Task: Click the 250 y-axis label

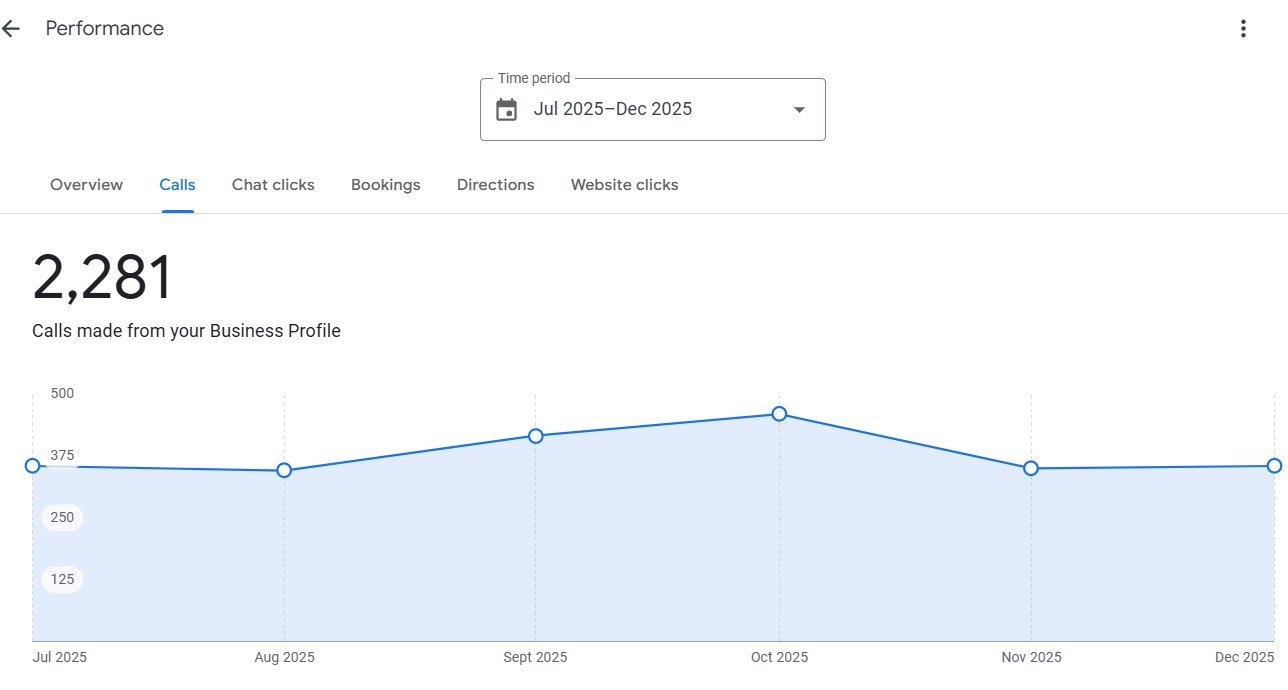Action: 62,517
